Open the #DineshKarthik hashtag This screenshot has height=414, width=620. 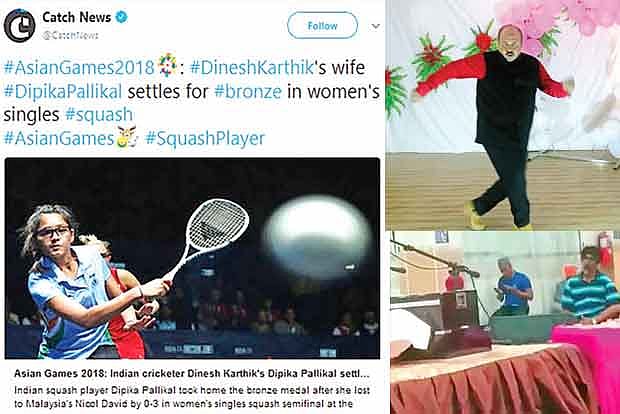(x=252, y=67)
